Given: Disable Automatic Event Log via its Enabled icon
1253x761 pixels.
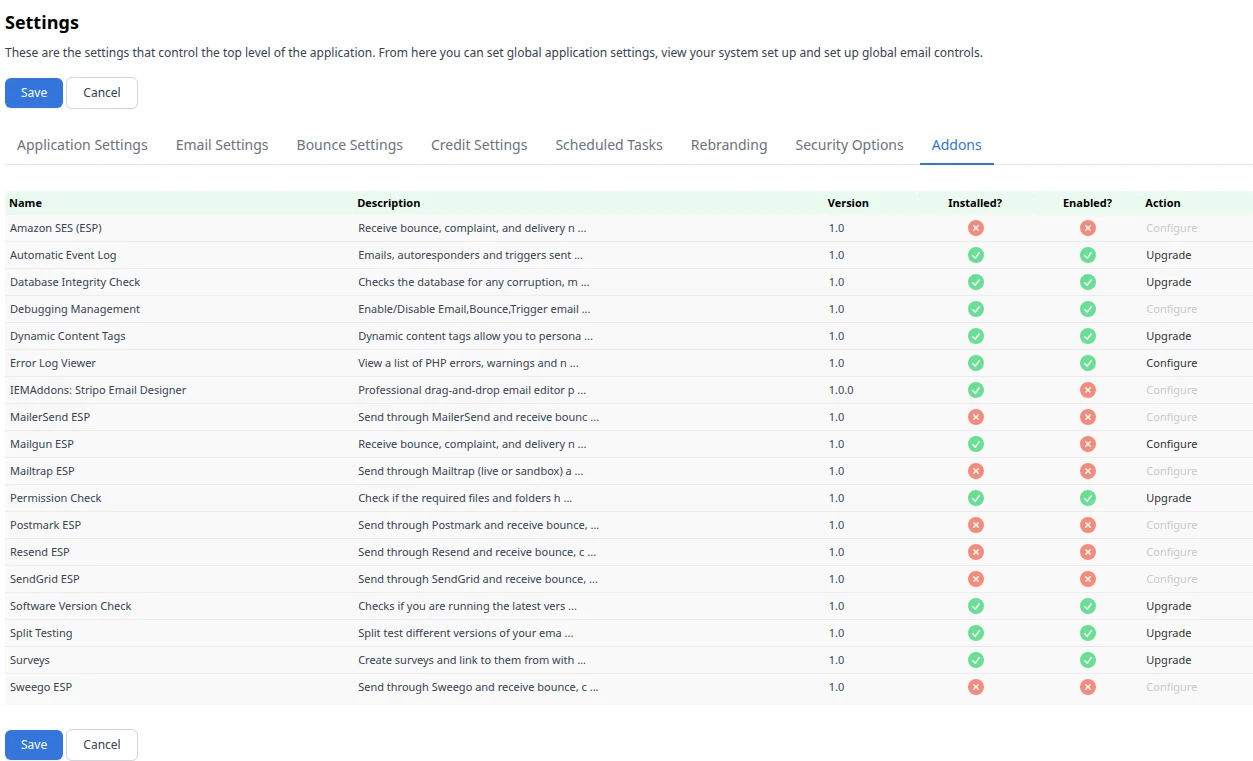Looking at the screenshot, I should (1088, 255).
